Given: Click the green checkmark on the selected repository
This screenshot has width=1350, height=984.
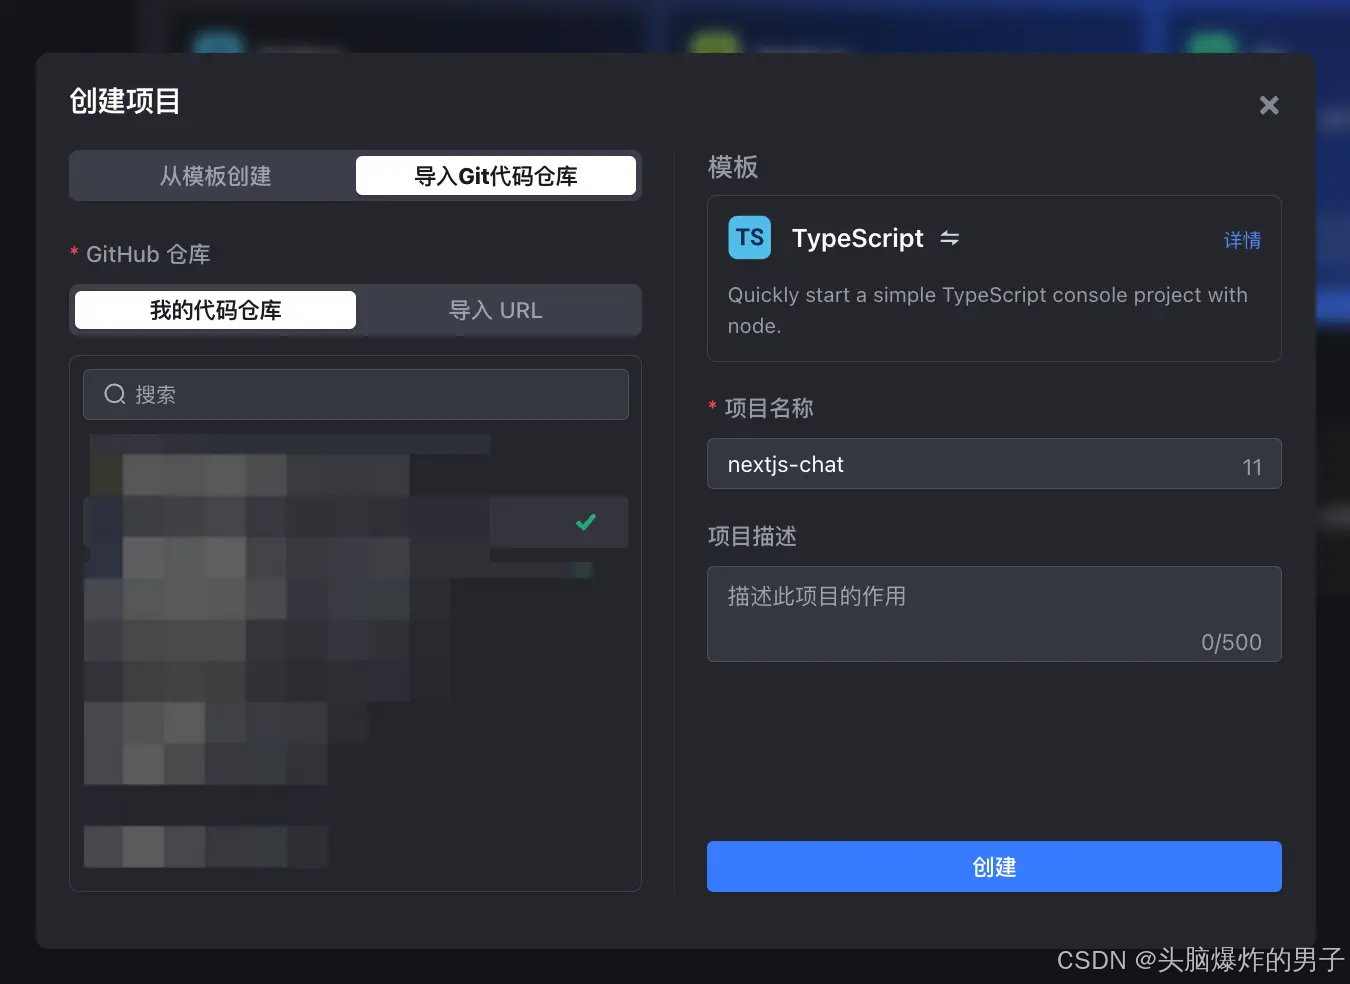Looking at the screenshot, I should tap(586, 521).
